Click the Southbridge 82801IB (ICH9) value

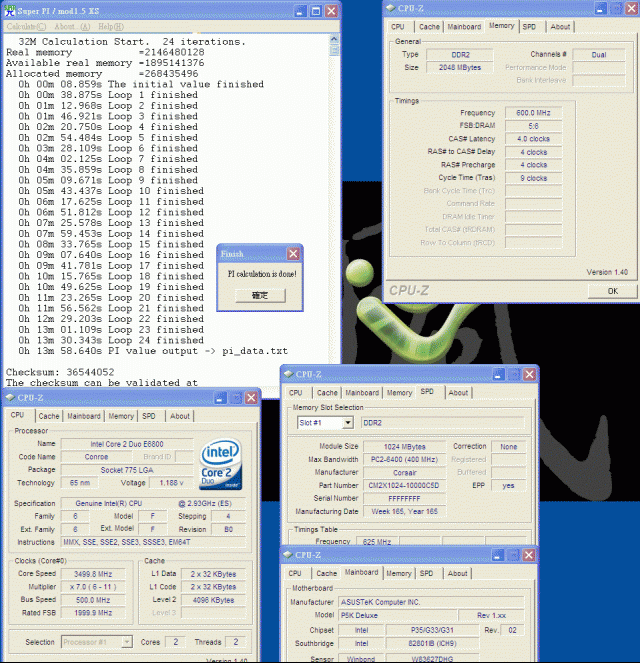click(432, 644)
